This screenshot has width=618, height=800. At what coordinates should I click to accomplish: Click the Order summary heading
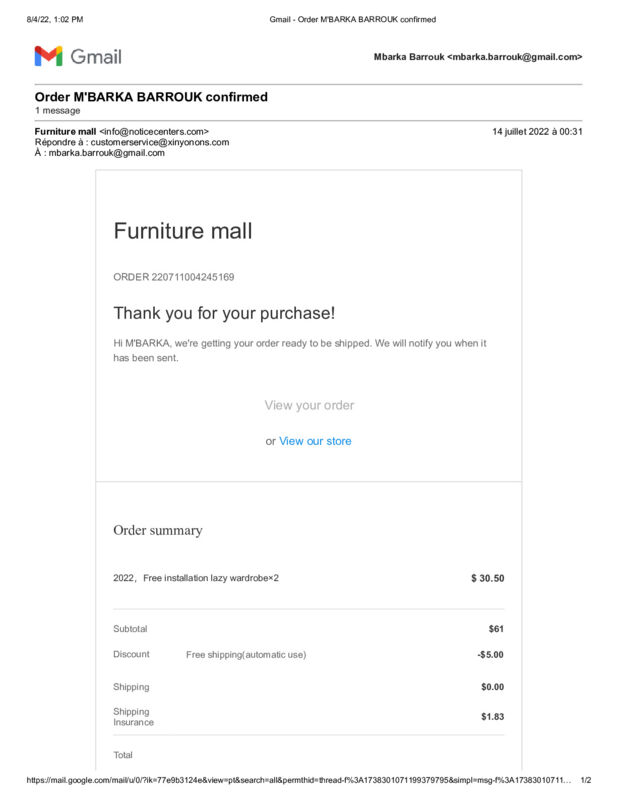click(158, 531)
